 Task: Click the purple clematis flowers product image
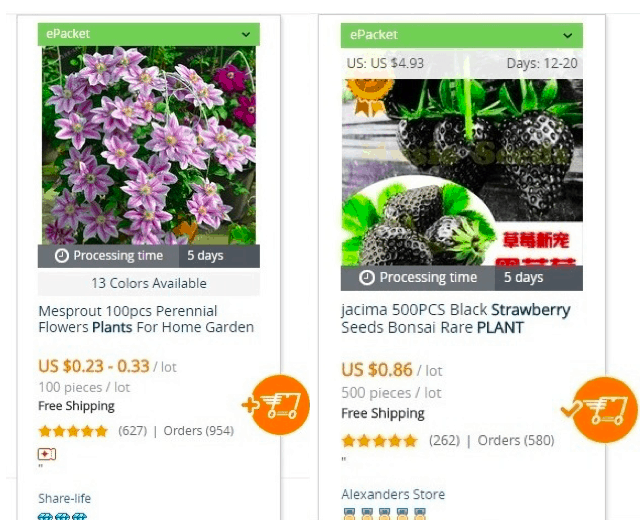pyautogui.click(x=149, y=145)
